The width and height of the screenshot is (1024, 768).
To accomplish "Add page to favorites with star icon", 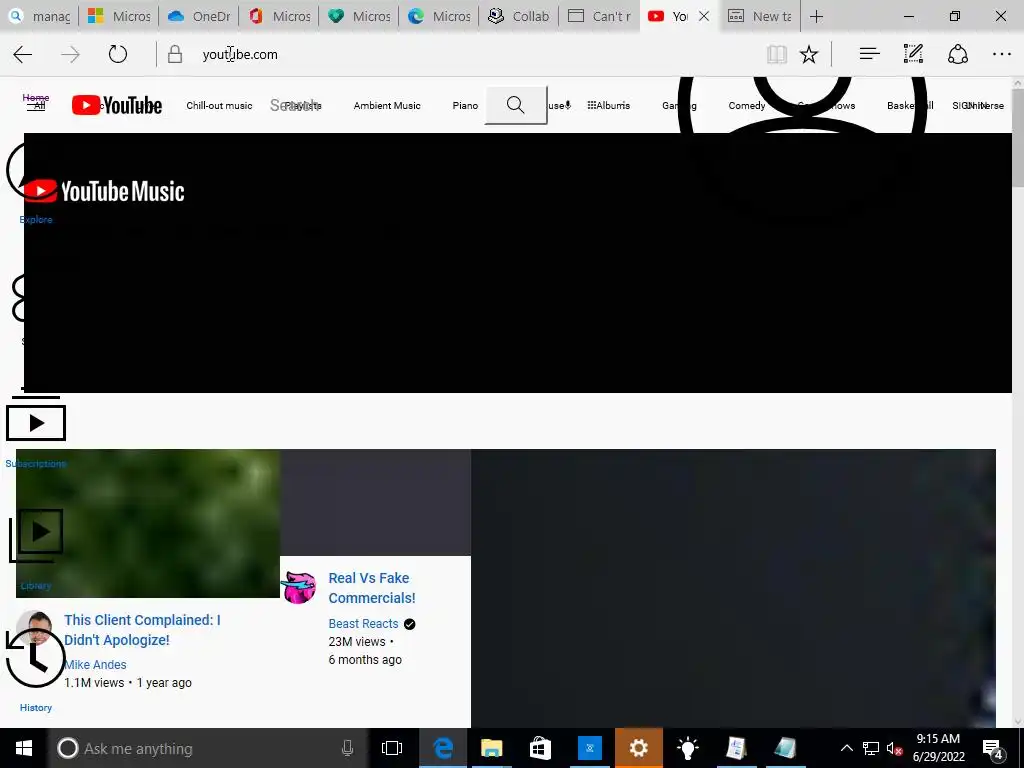I will (808, 54).
